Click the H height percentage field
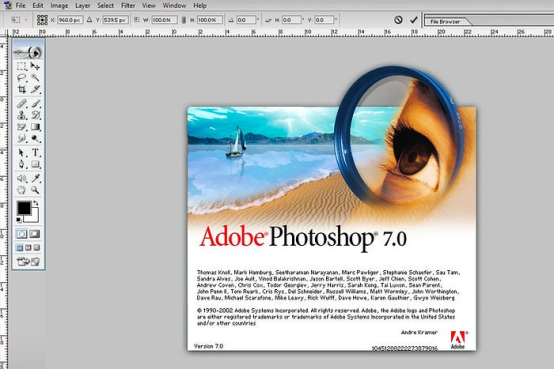This screenshot has height=370, width=554. coord(210,20)
